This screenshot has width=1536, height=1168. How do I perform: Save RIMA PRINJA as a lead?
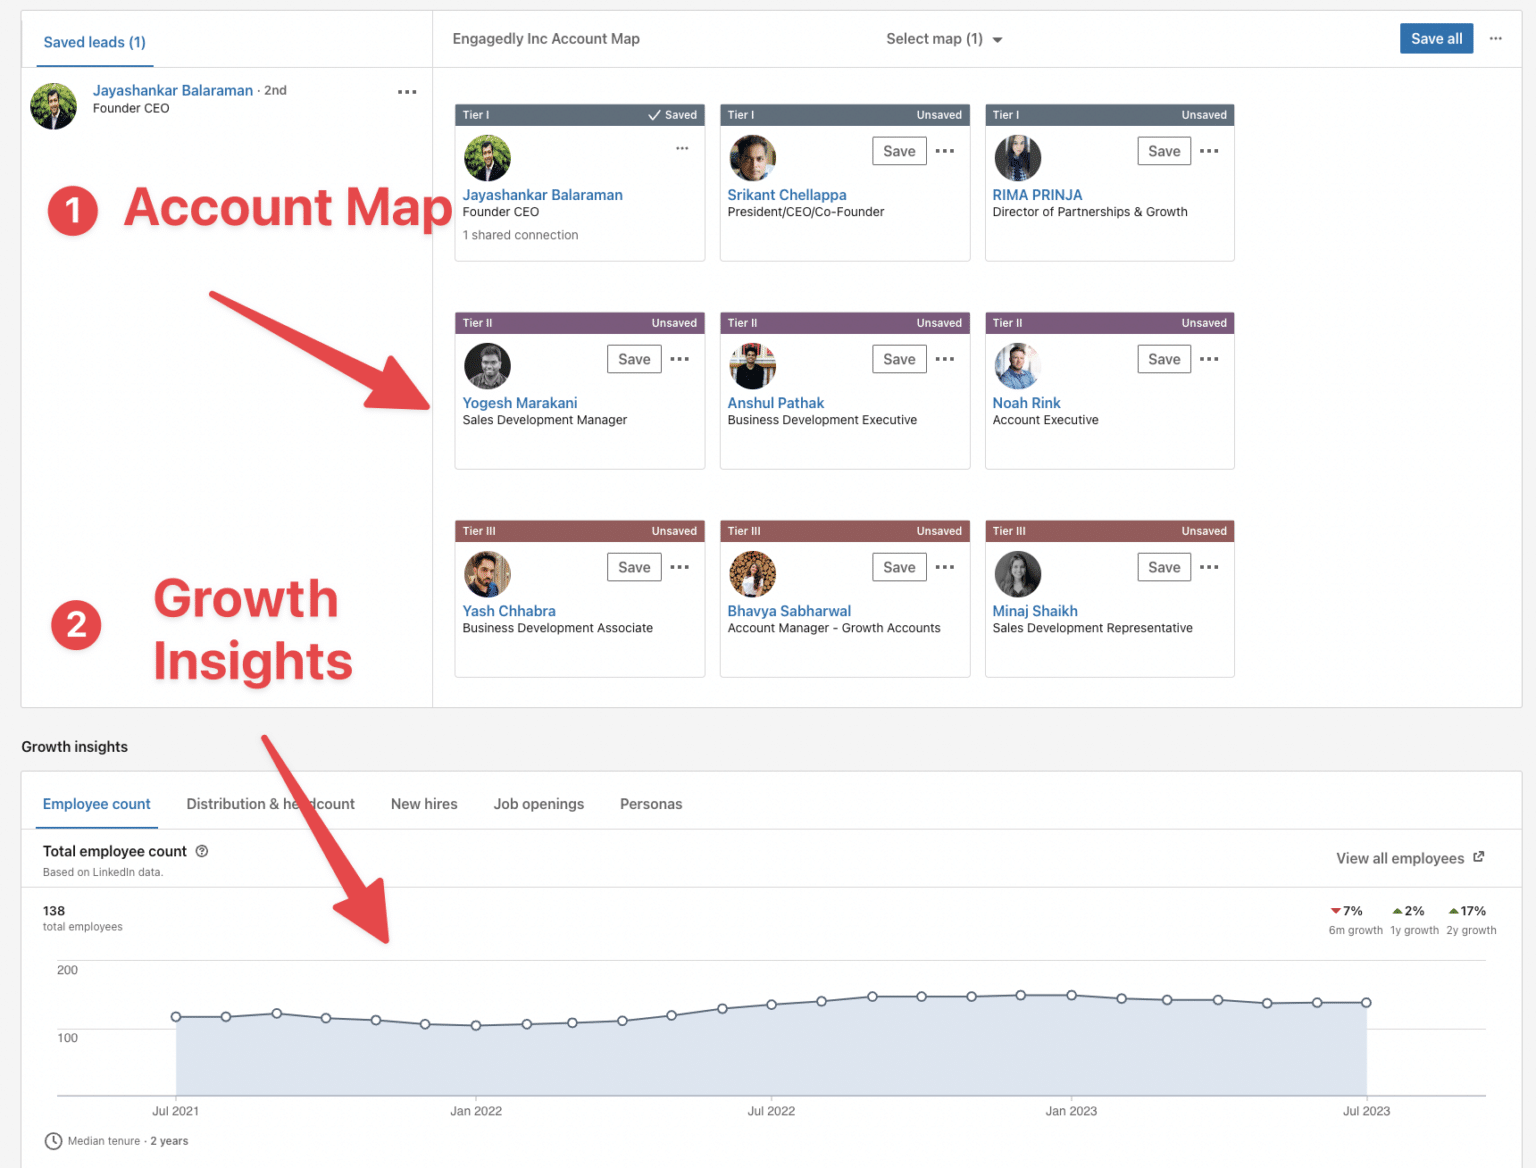click(x=1163, y=151)
